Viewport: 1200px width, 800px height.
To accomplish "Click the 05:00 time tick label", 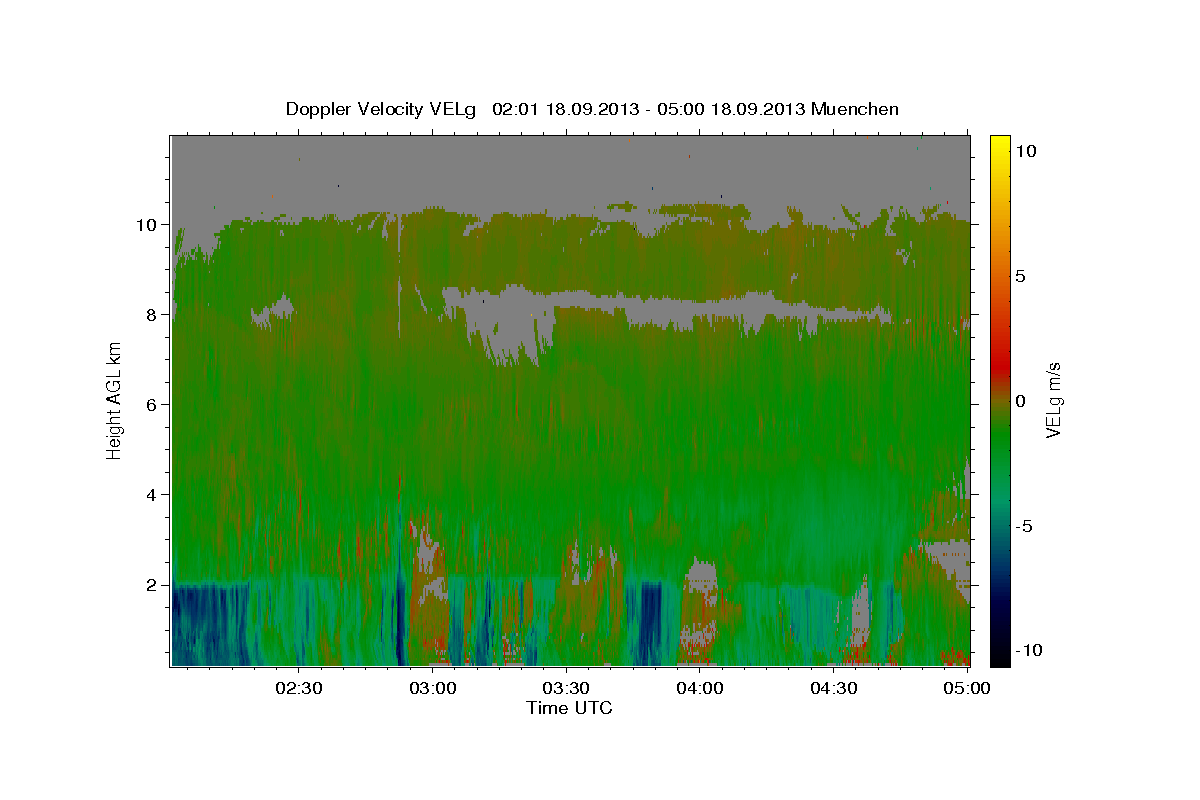I will coord(967,687).
